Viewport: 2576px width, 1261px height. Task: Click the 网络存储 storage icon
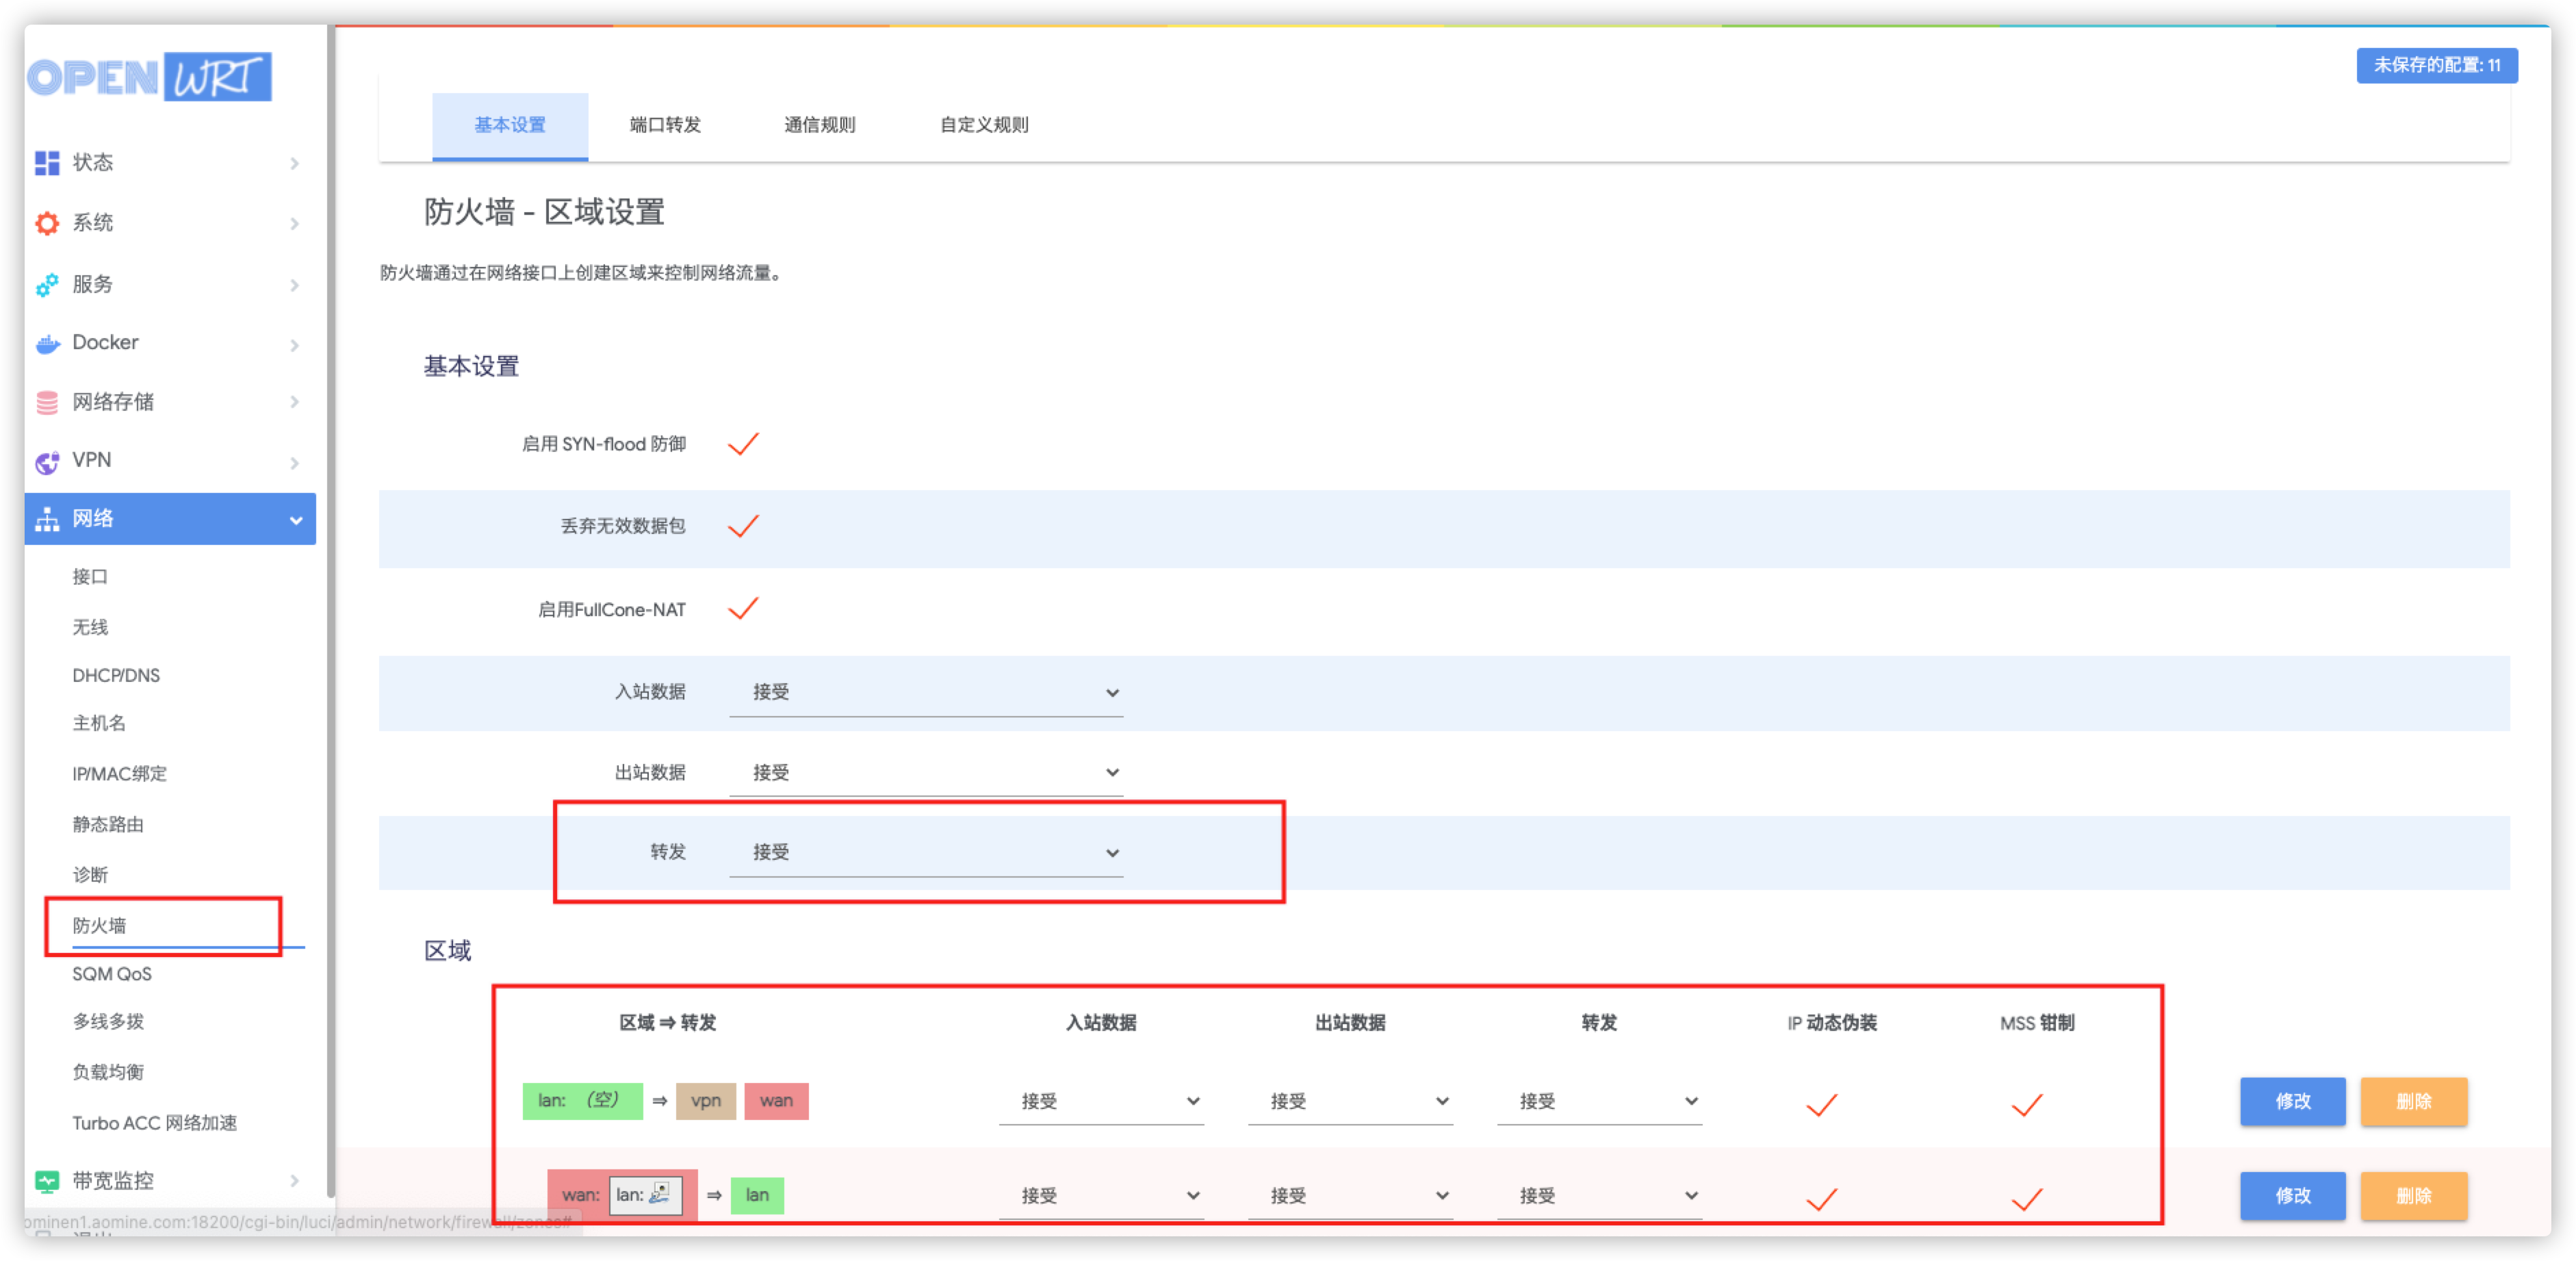[x=46, y=401]
